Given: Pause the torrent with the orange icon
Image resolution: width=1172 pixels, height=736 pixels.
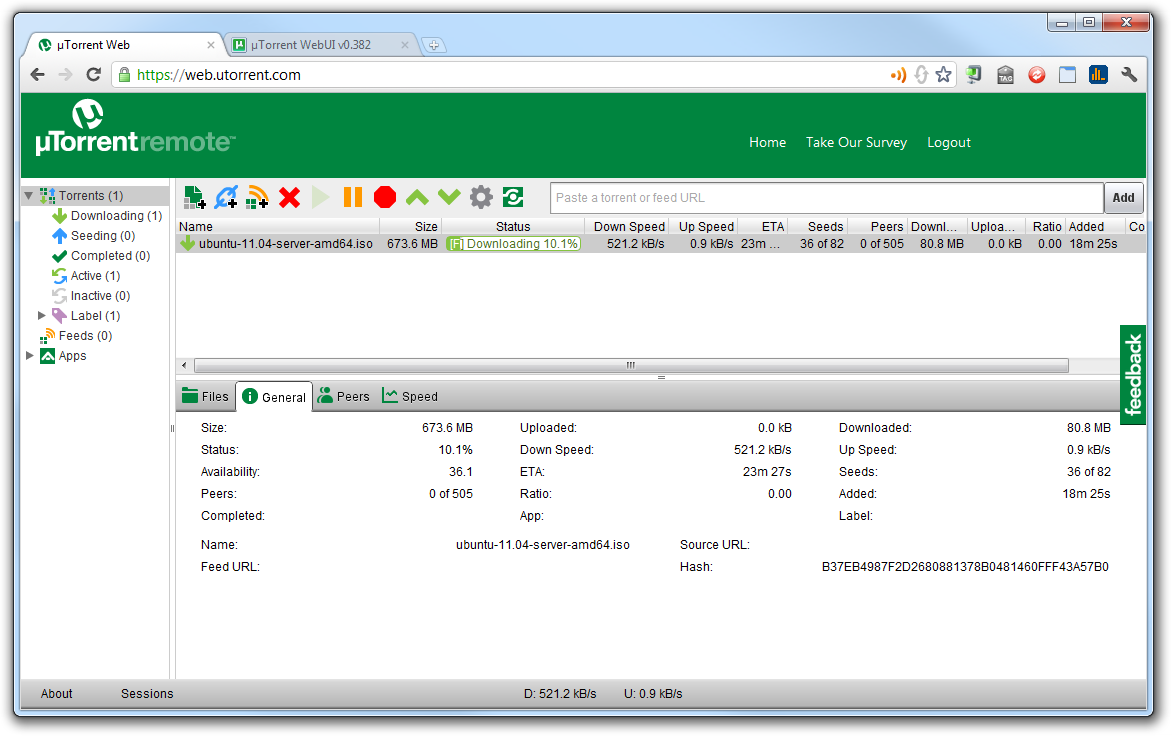Looking at the screenshot, I should 353,197.
